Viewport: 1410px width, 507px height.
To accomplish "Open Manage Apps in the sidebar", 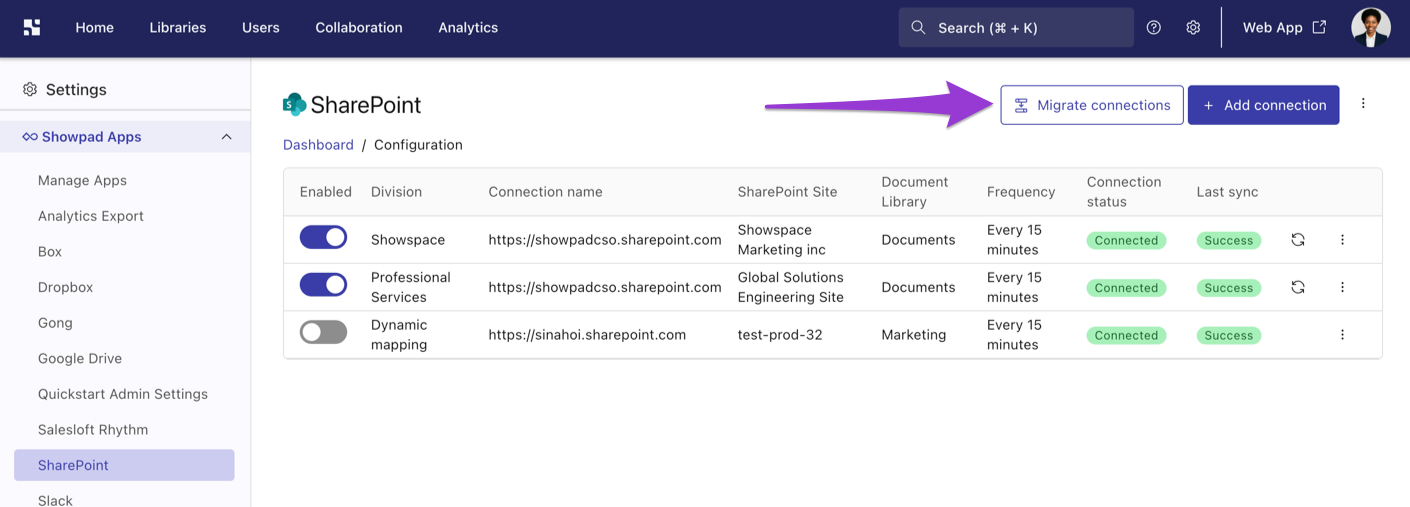I will tap(82, 181).
